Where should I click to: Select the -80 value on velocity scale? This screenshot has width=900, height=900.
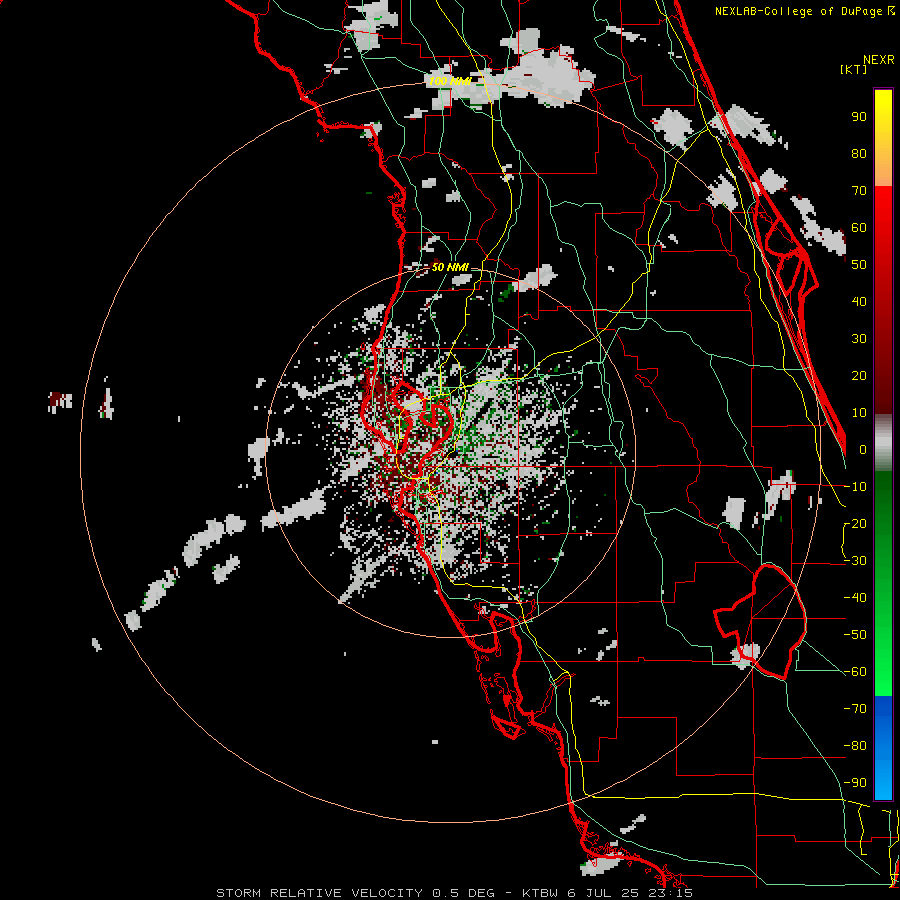[855, 746]
